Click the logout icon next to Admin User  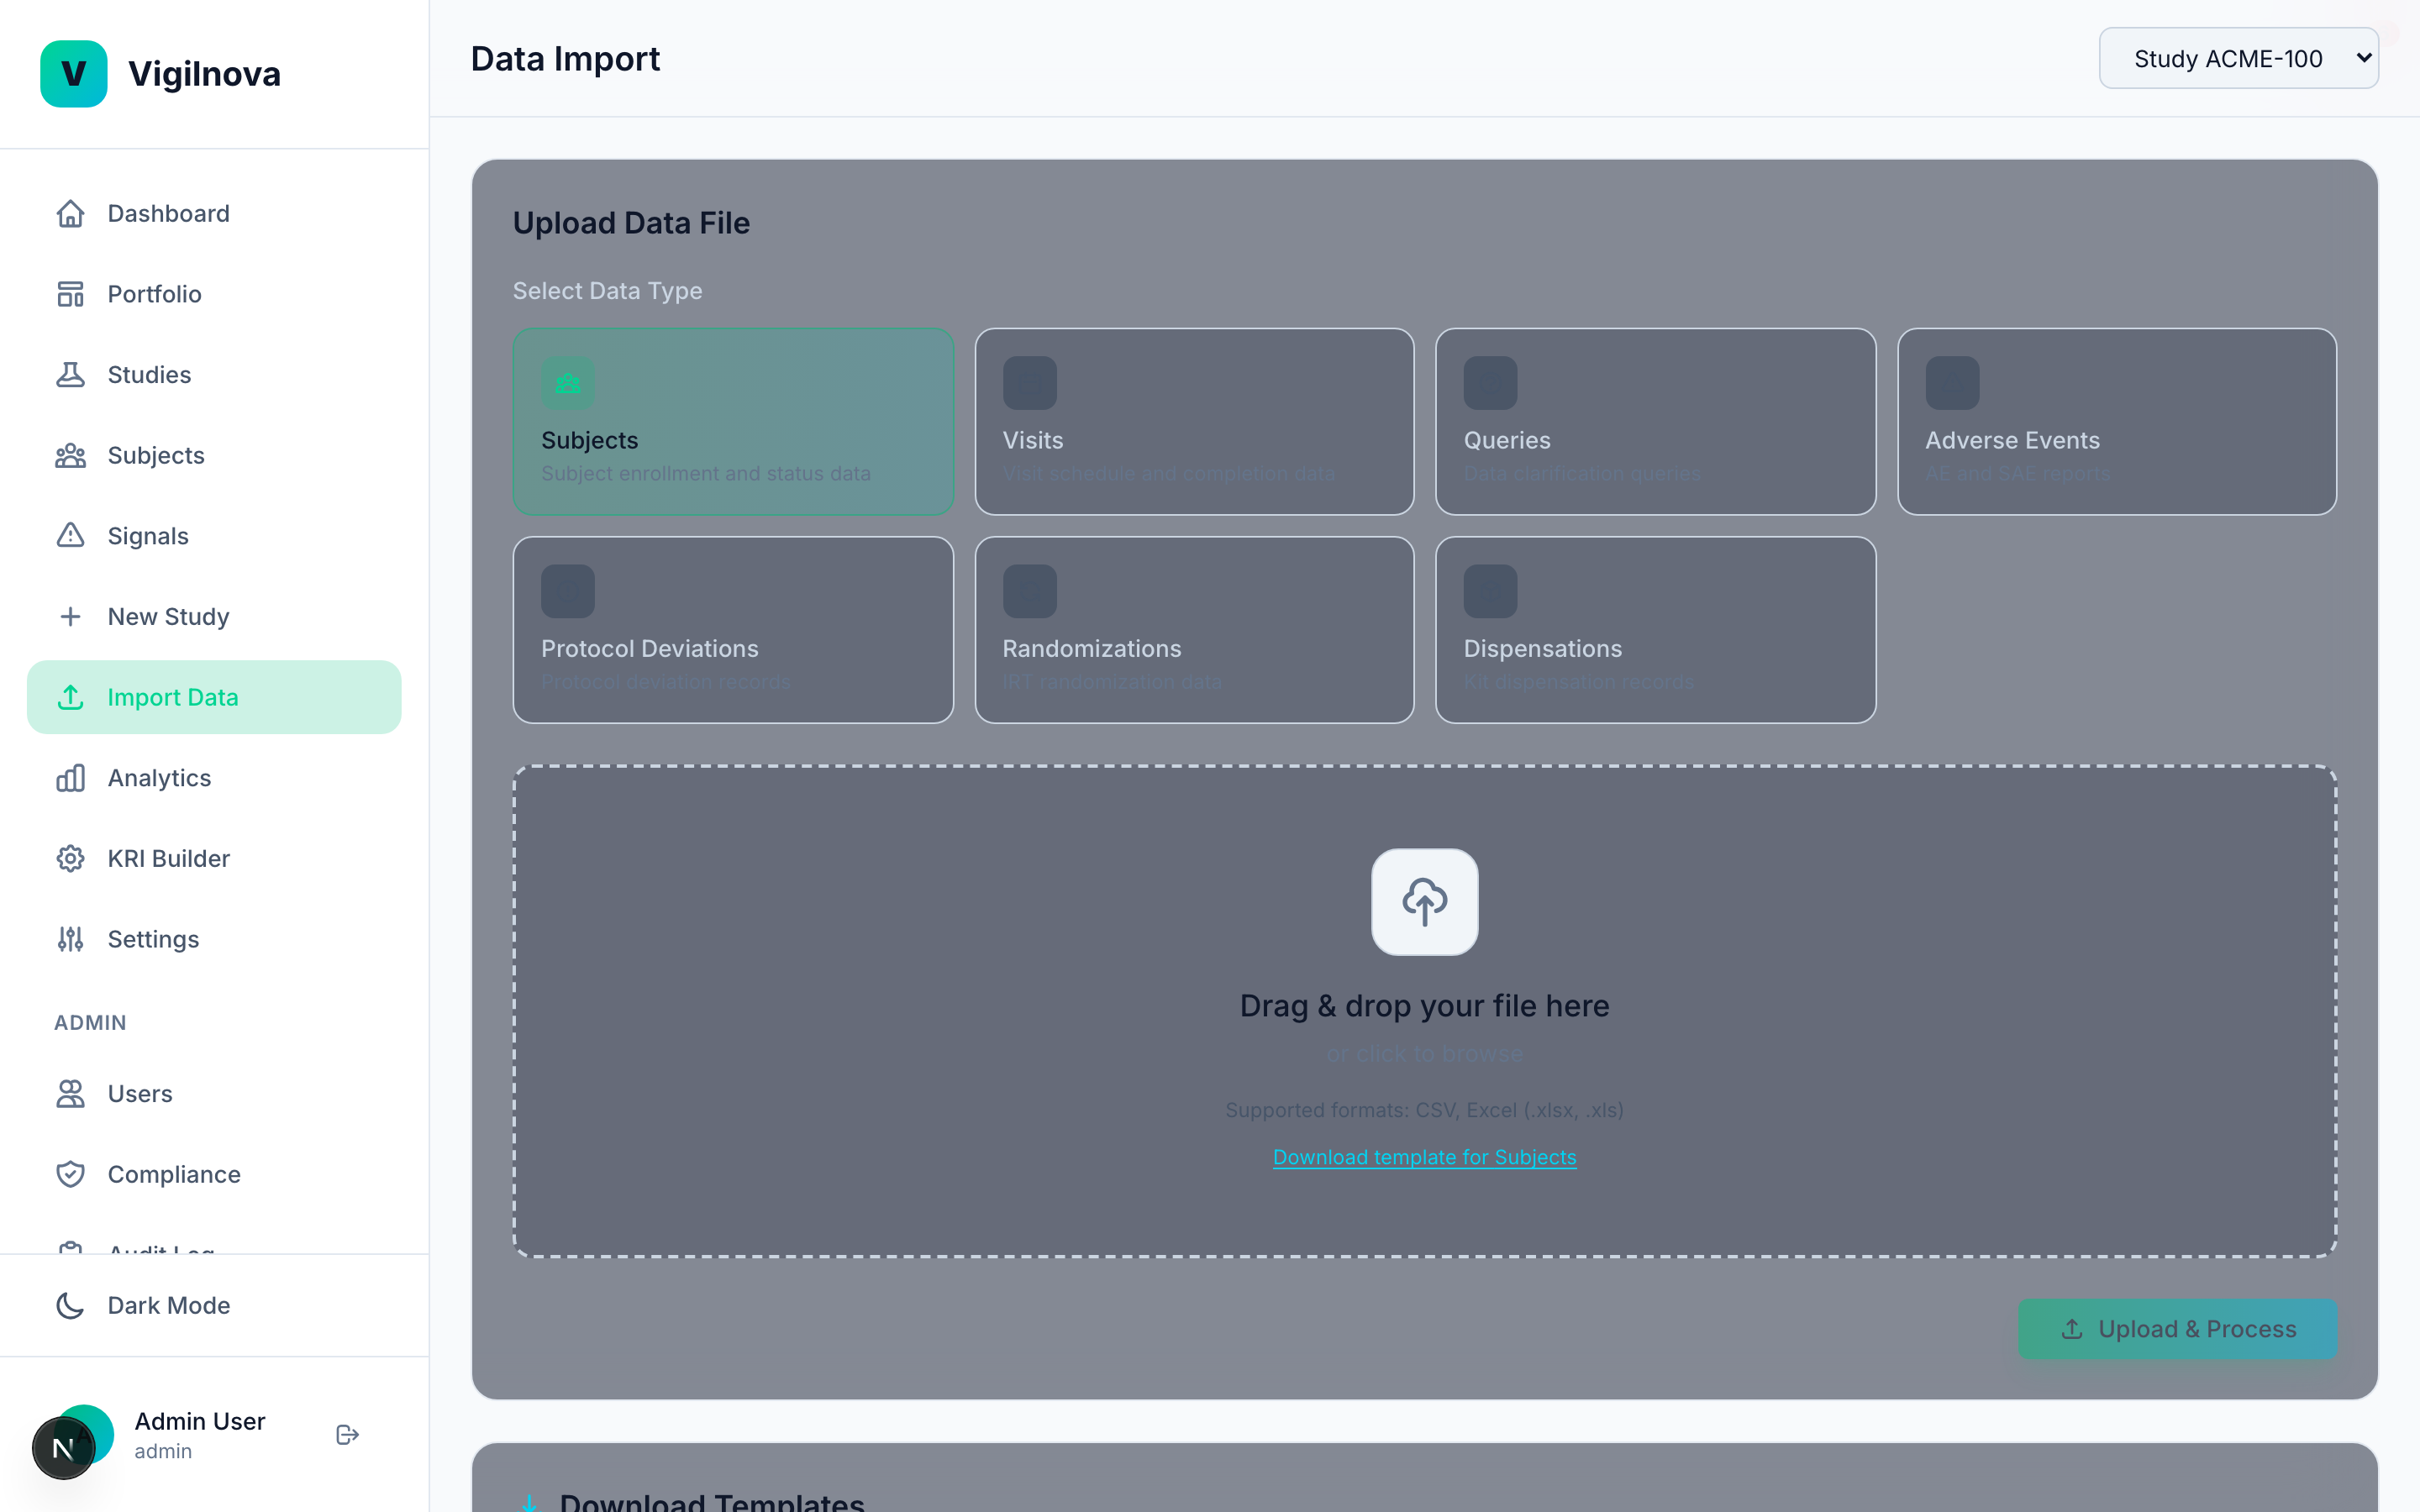tap(347, 1434)
